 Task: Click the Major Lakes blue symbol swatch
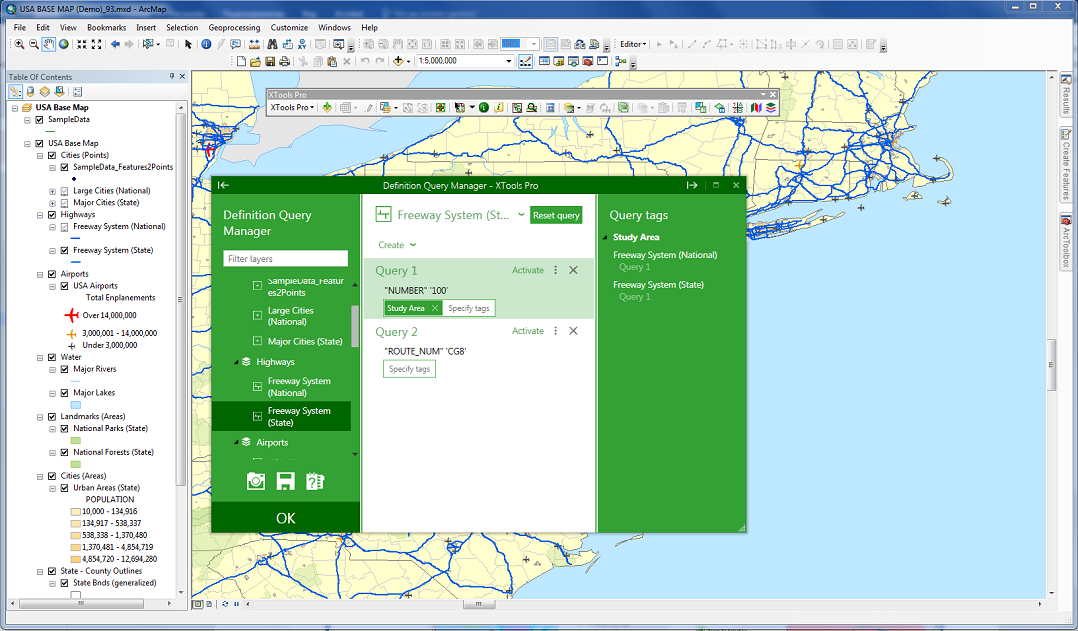[x=76, y=405]
